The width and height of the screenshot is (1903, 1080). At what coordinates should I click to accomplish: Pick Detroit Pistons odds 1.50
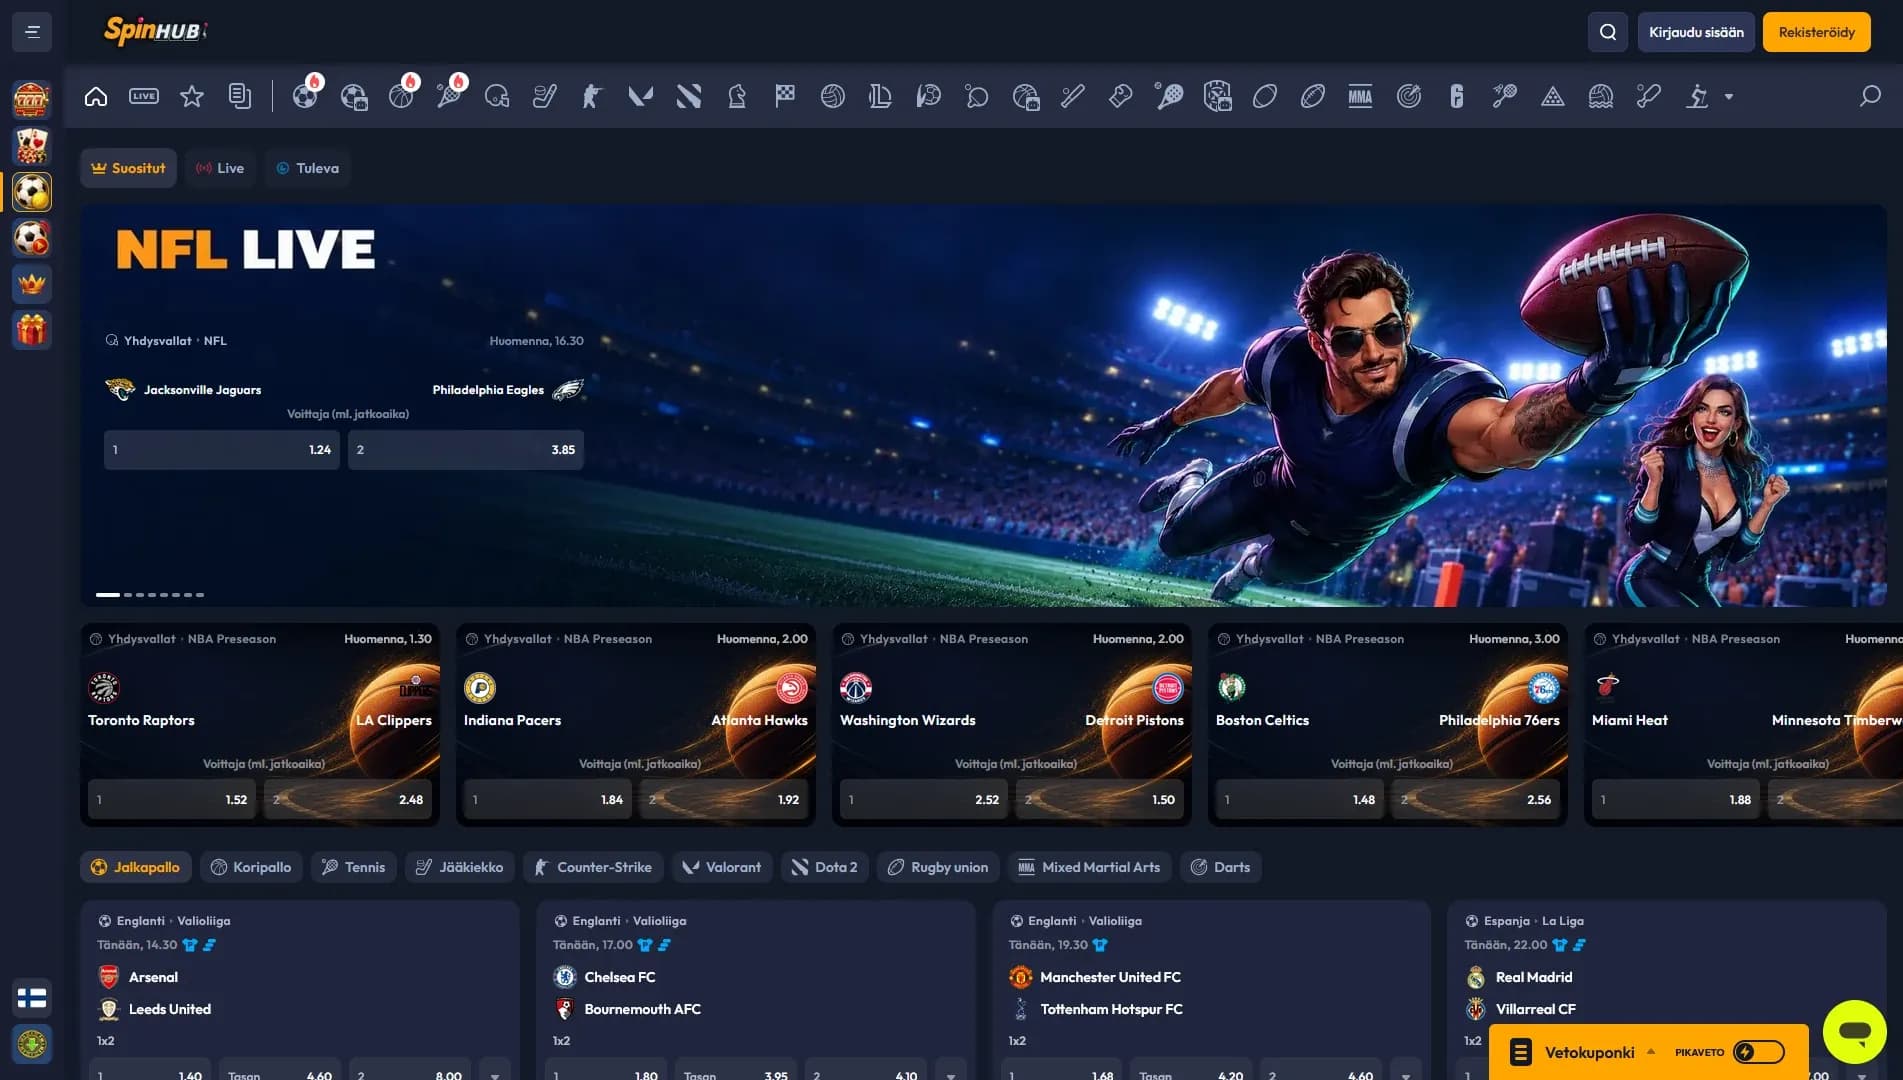click(1100, 800)
